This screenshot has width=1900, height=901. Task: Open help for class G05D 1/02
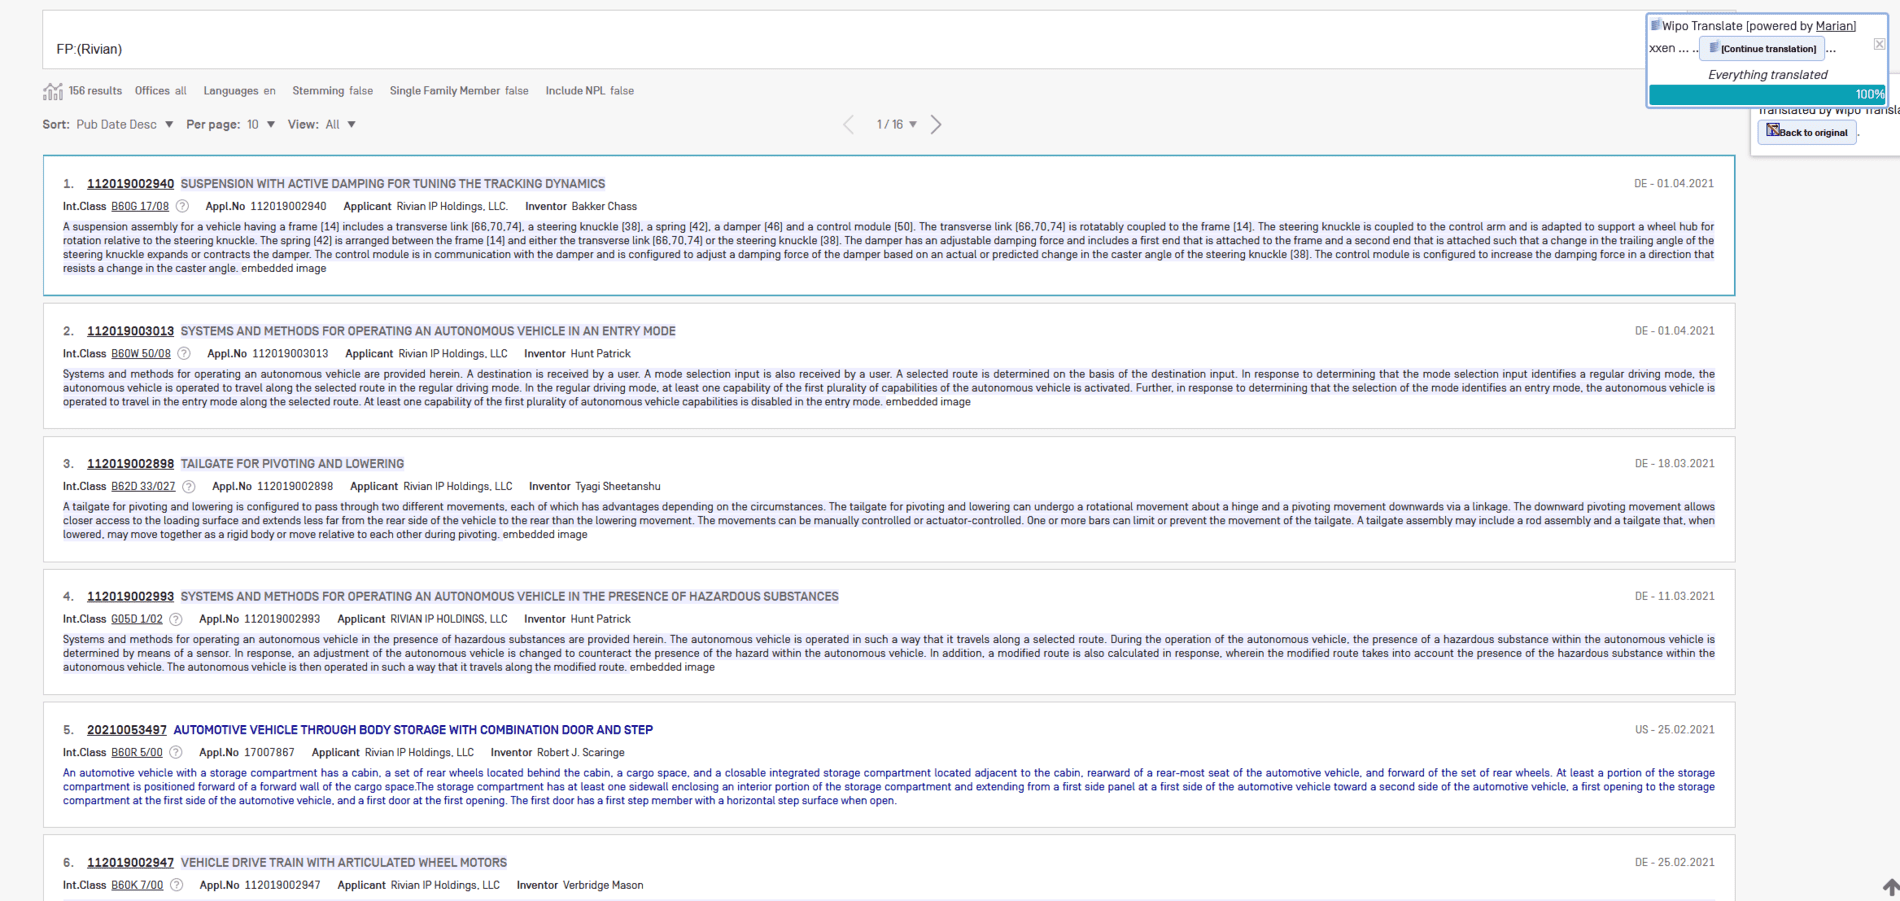click(176, 620)
